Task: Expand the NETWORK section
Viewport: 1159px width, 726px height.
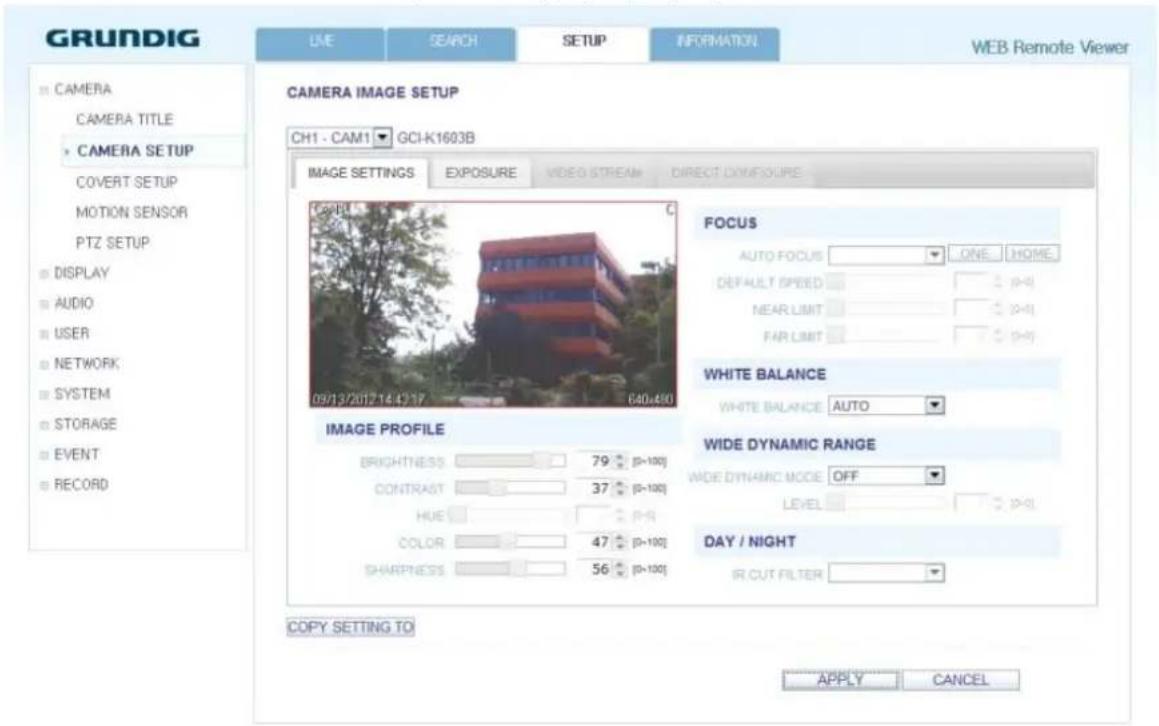Action: pyautogui.click(x=44, y=364)
